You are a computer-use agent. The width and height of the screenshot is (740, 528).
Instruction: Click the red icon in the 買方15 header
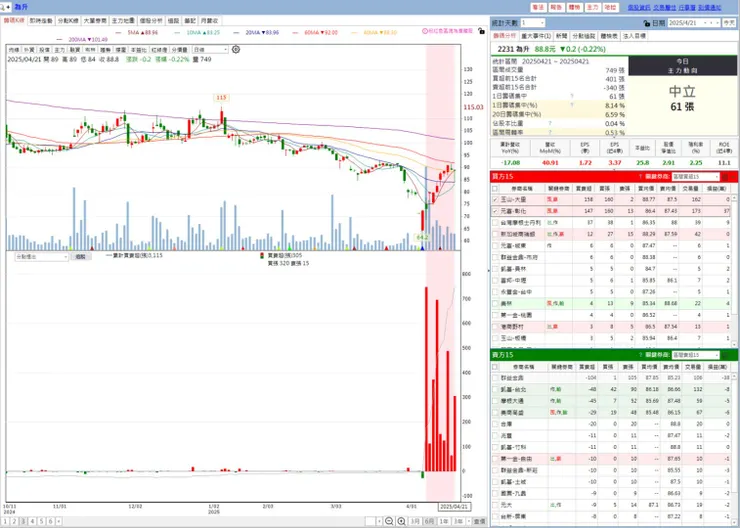pos(725,177)
